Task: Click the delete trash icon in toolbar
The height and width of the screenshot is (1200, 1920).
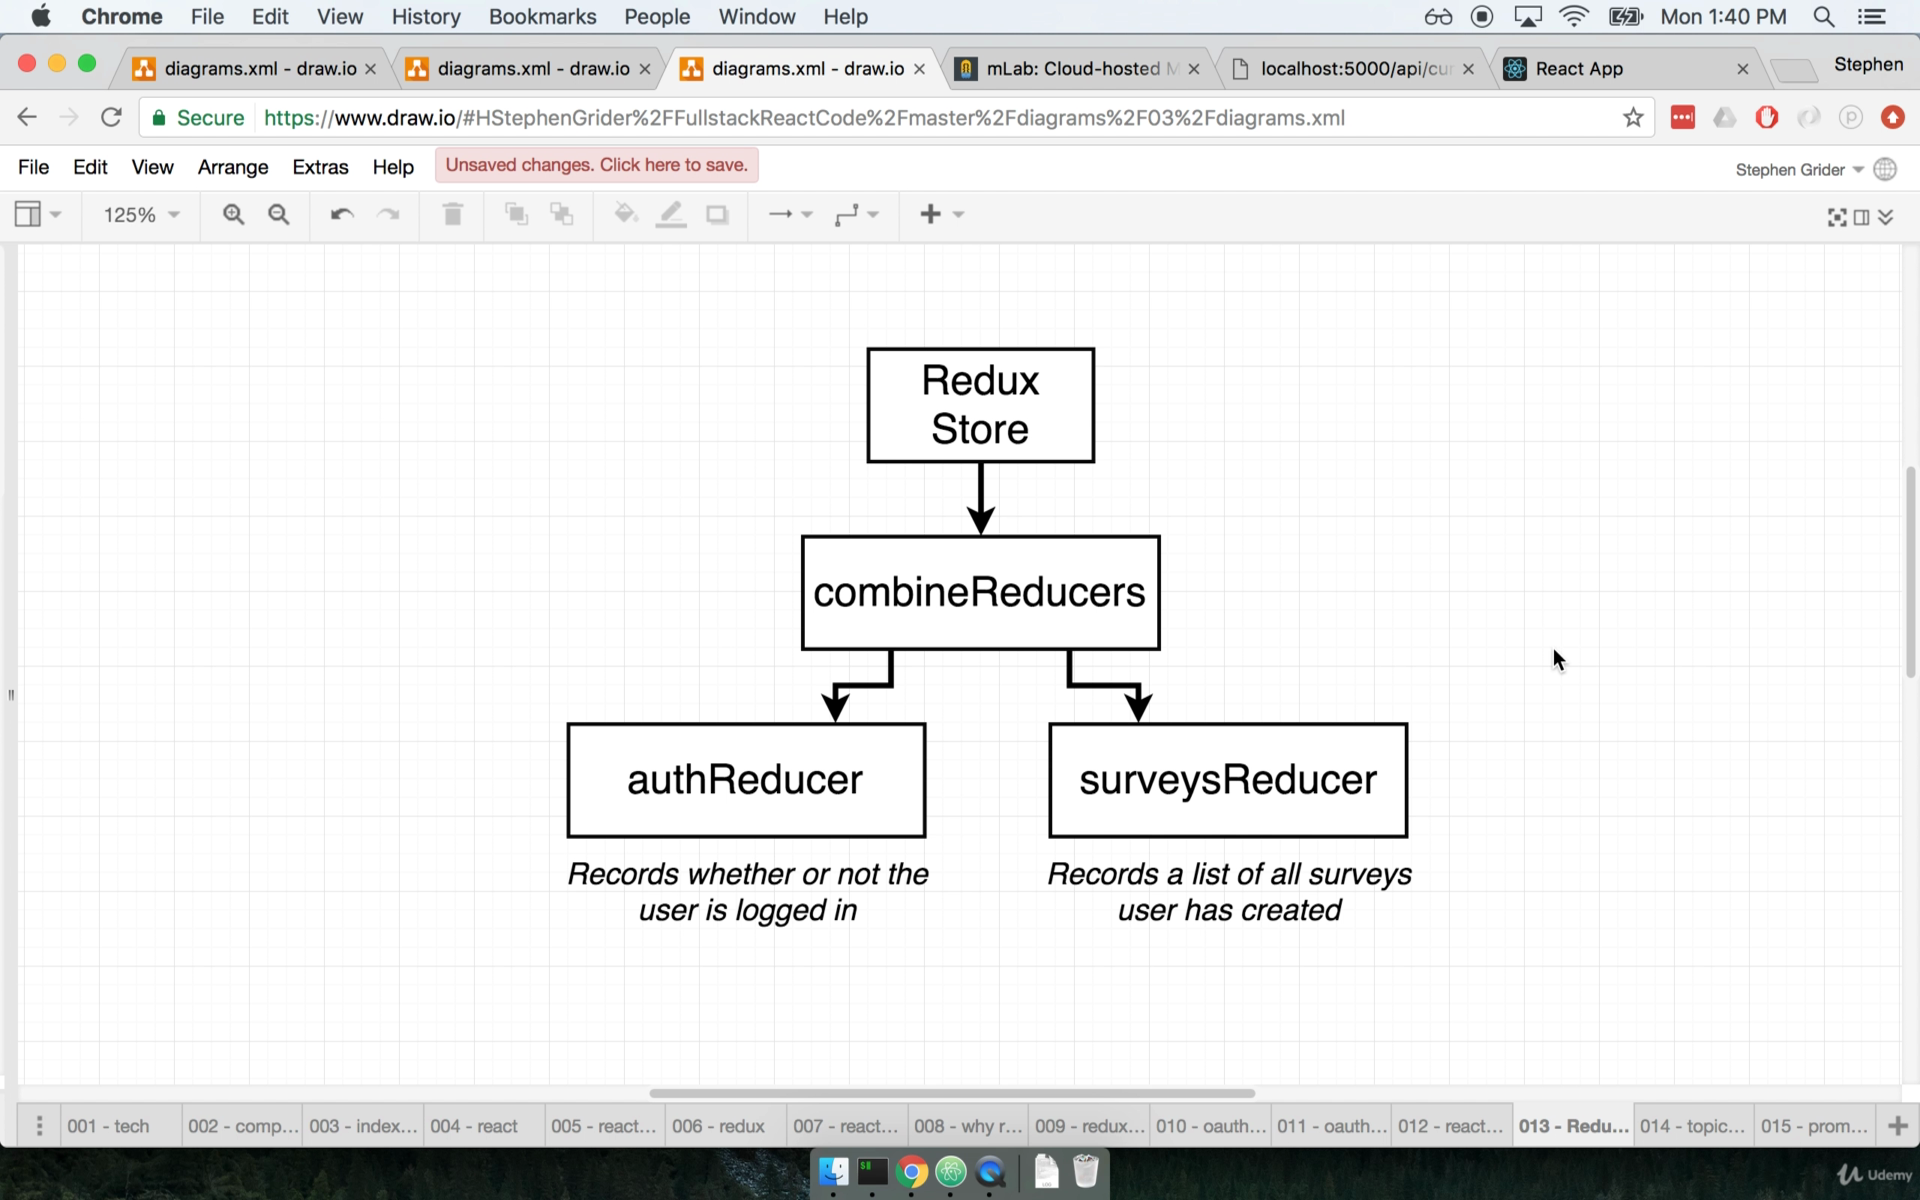Action: pos(452,214)
